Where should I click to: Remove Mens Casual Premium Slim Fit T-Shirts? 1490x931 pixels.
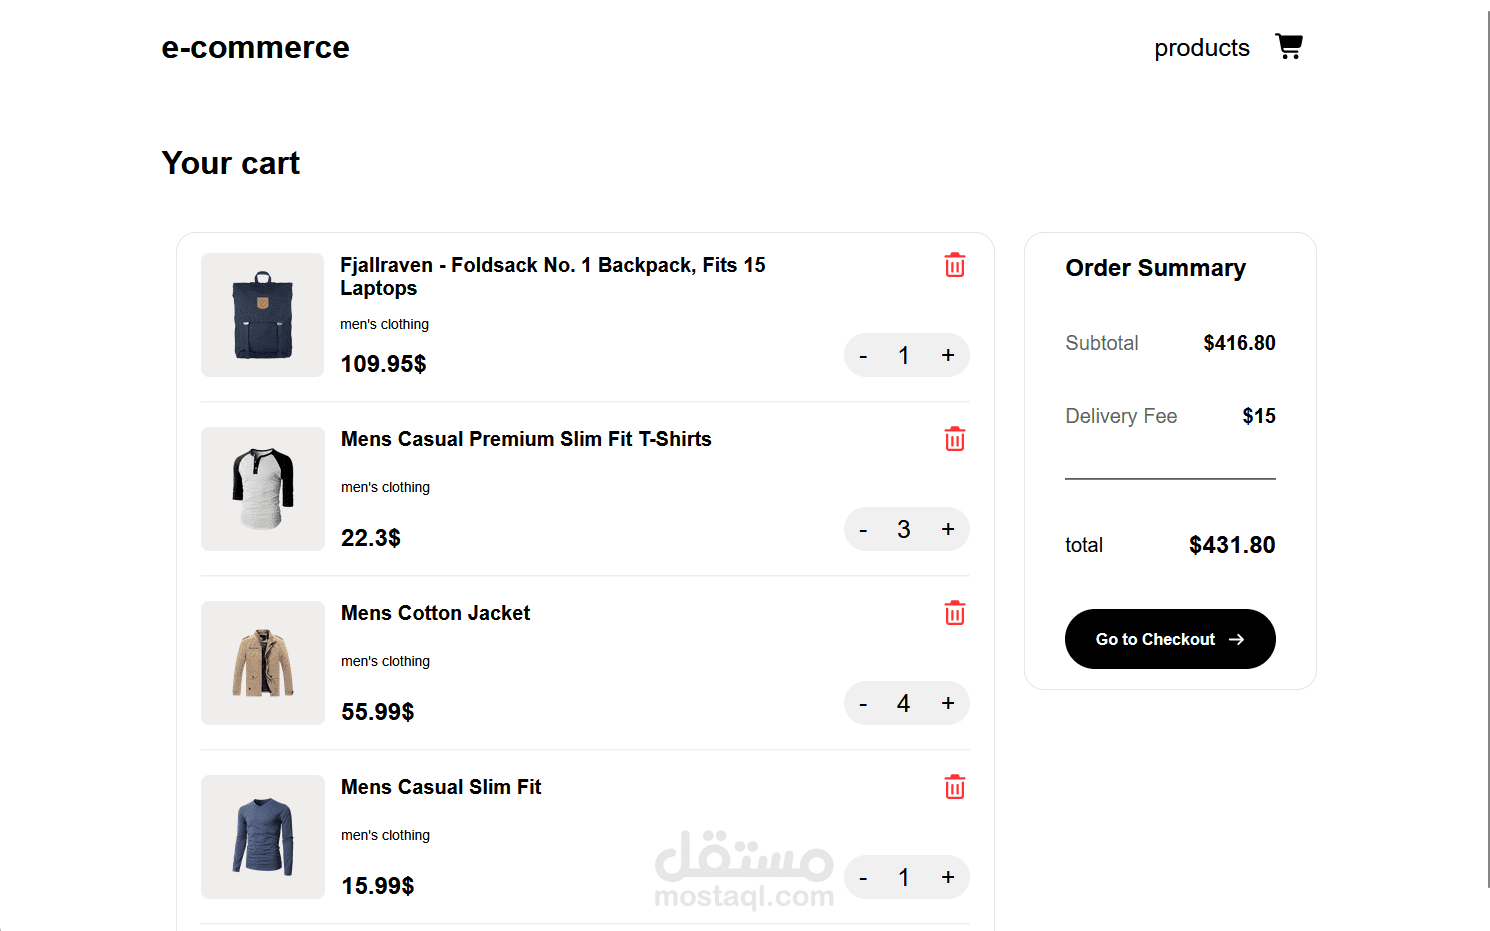(x=955, y=439)
